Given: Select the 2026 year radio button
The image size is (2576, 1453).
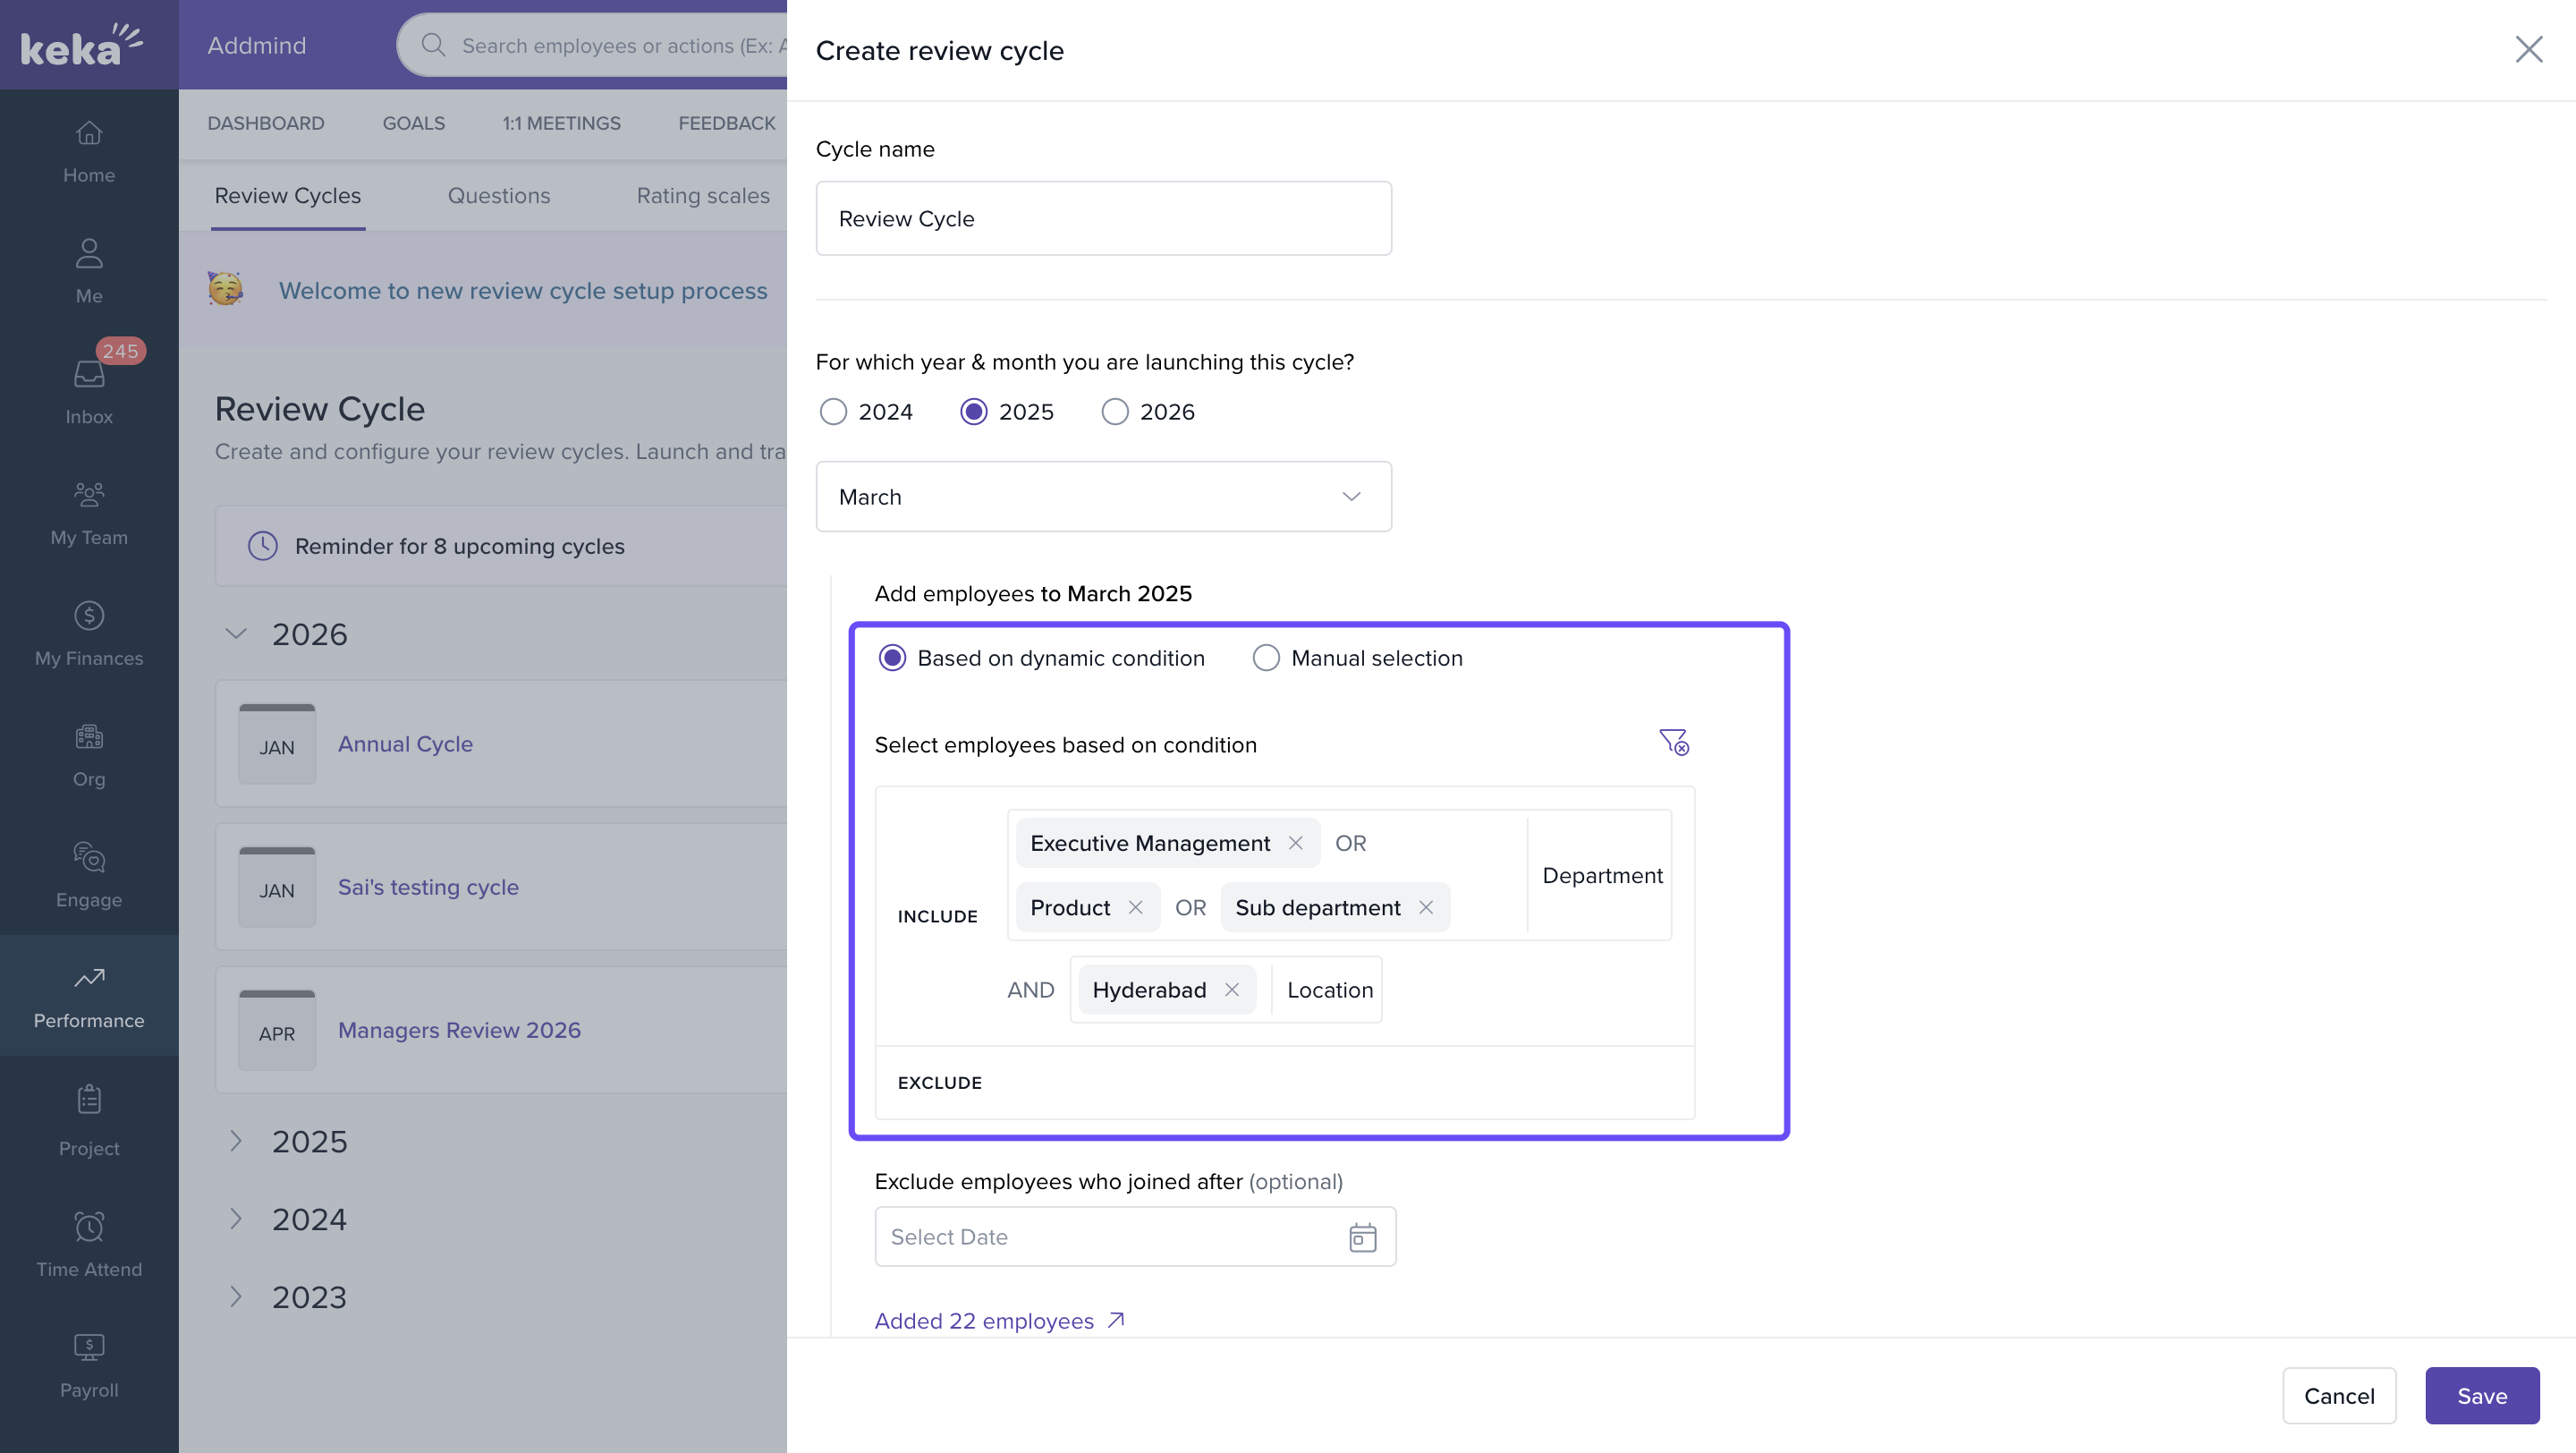Looking at the screenshot, I should coord(1115,412).
